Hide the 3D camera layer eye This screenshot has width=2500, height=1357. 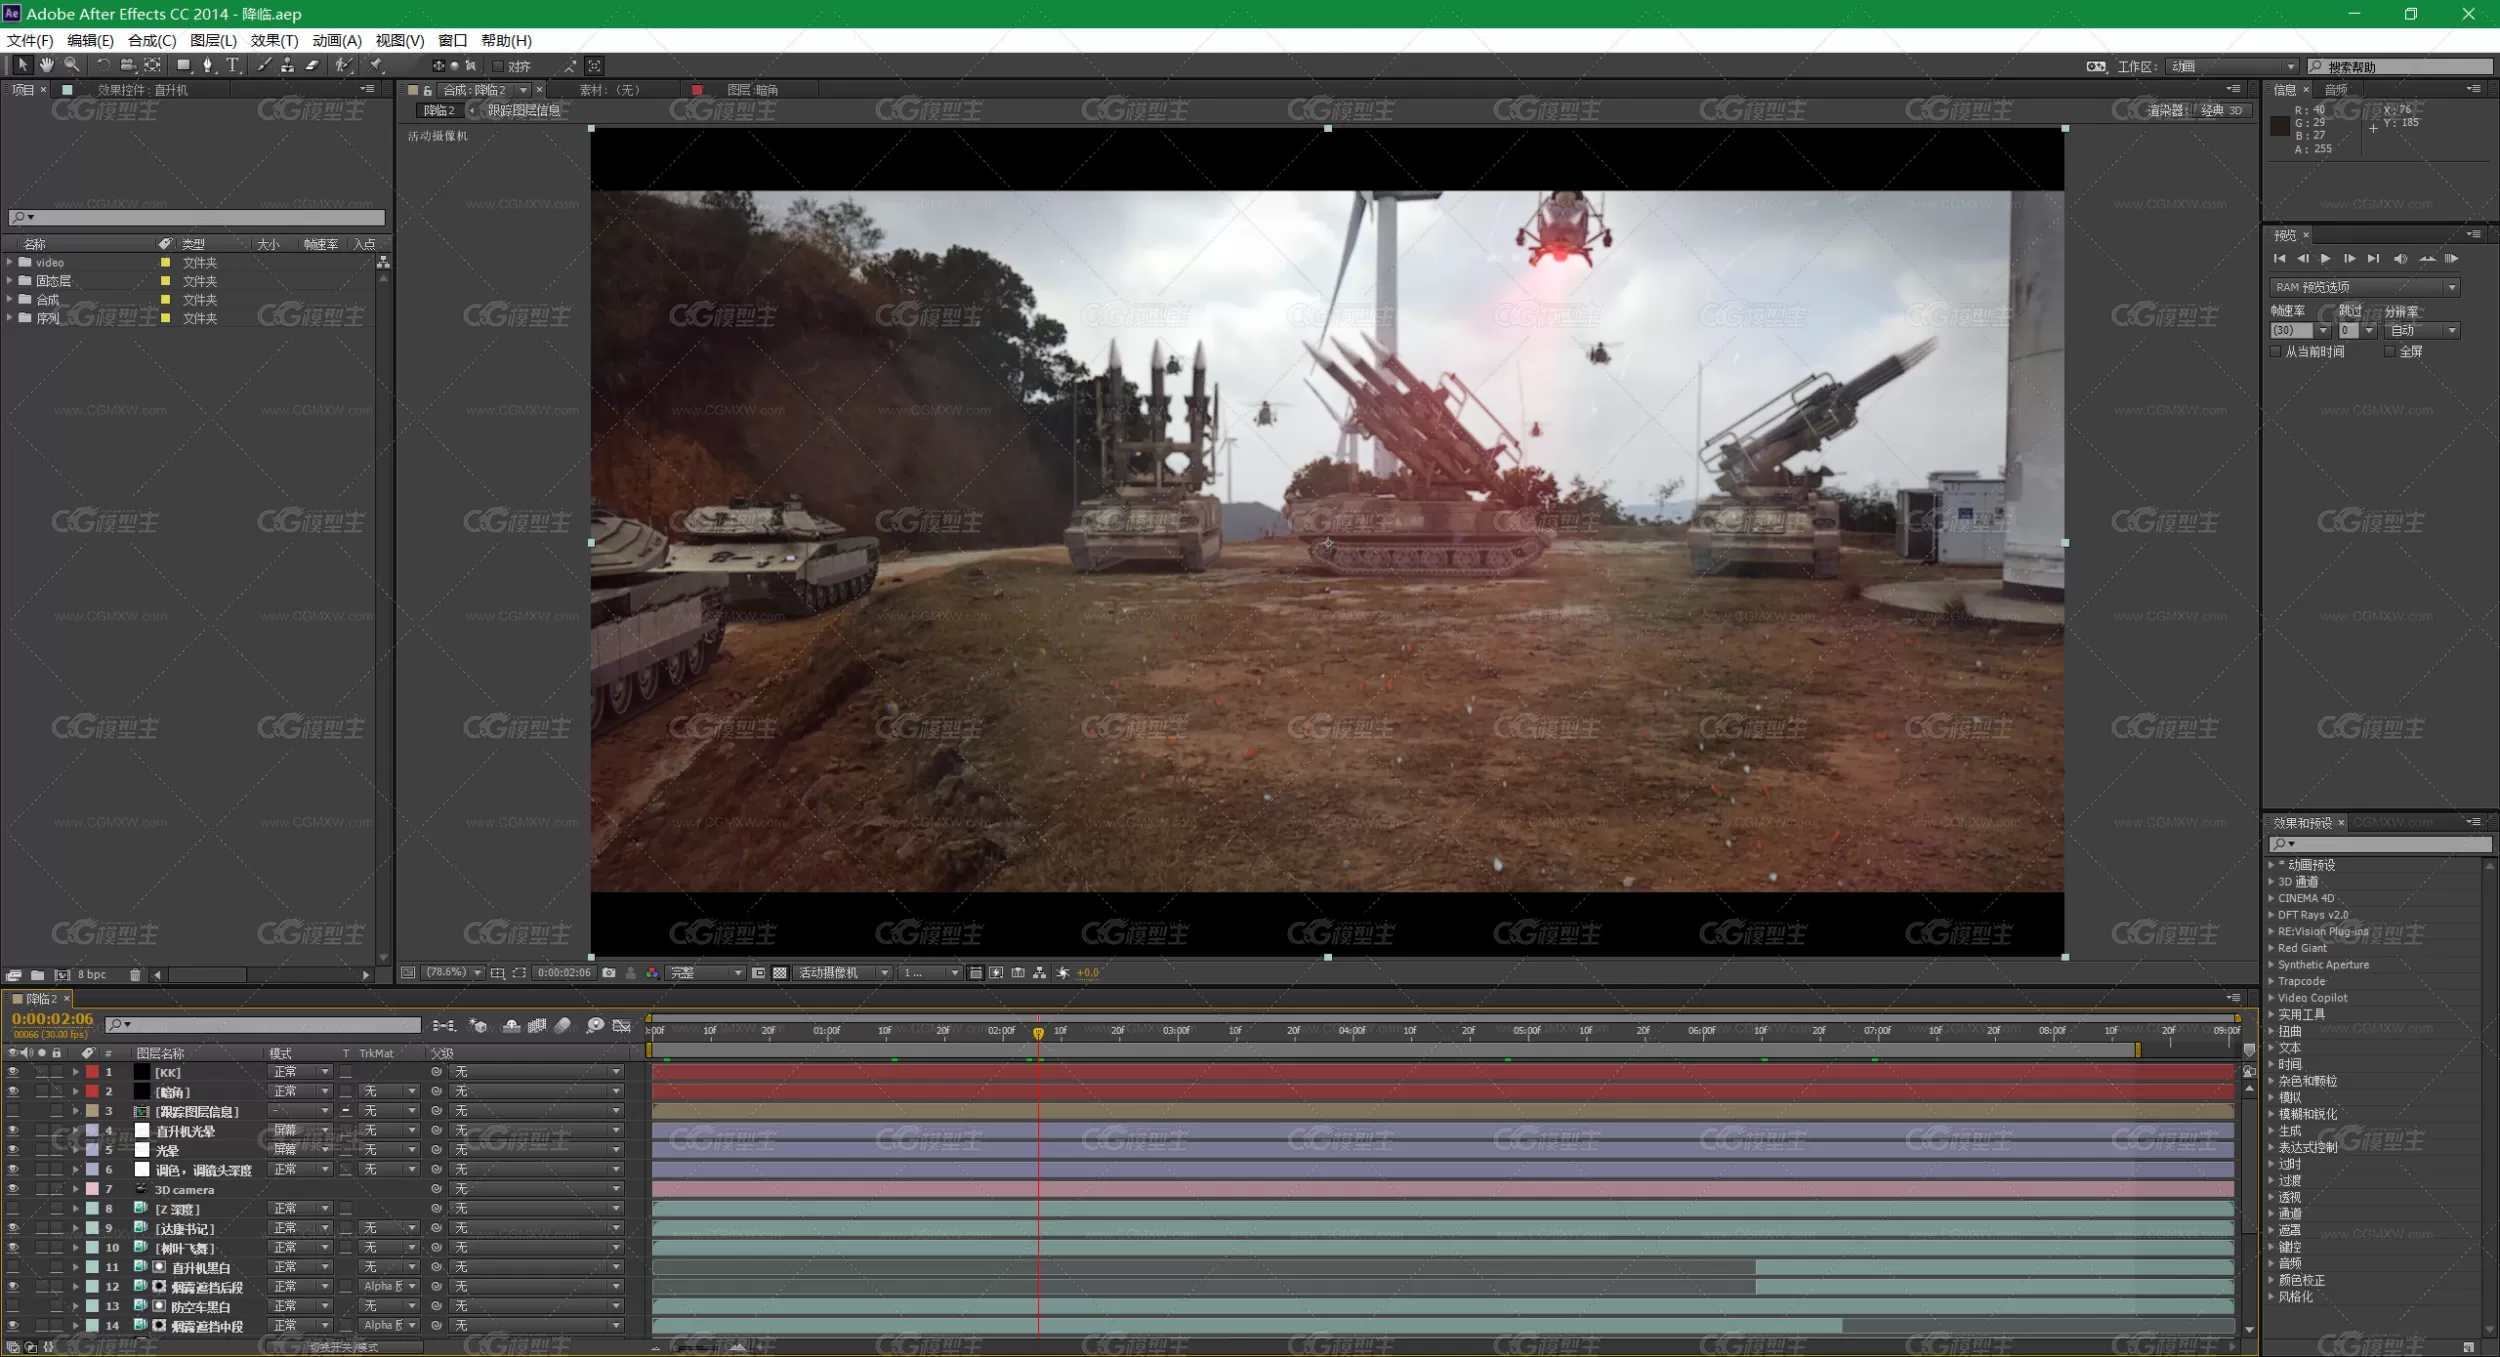[13, 1189]
